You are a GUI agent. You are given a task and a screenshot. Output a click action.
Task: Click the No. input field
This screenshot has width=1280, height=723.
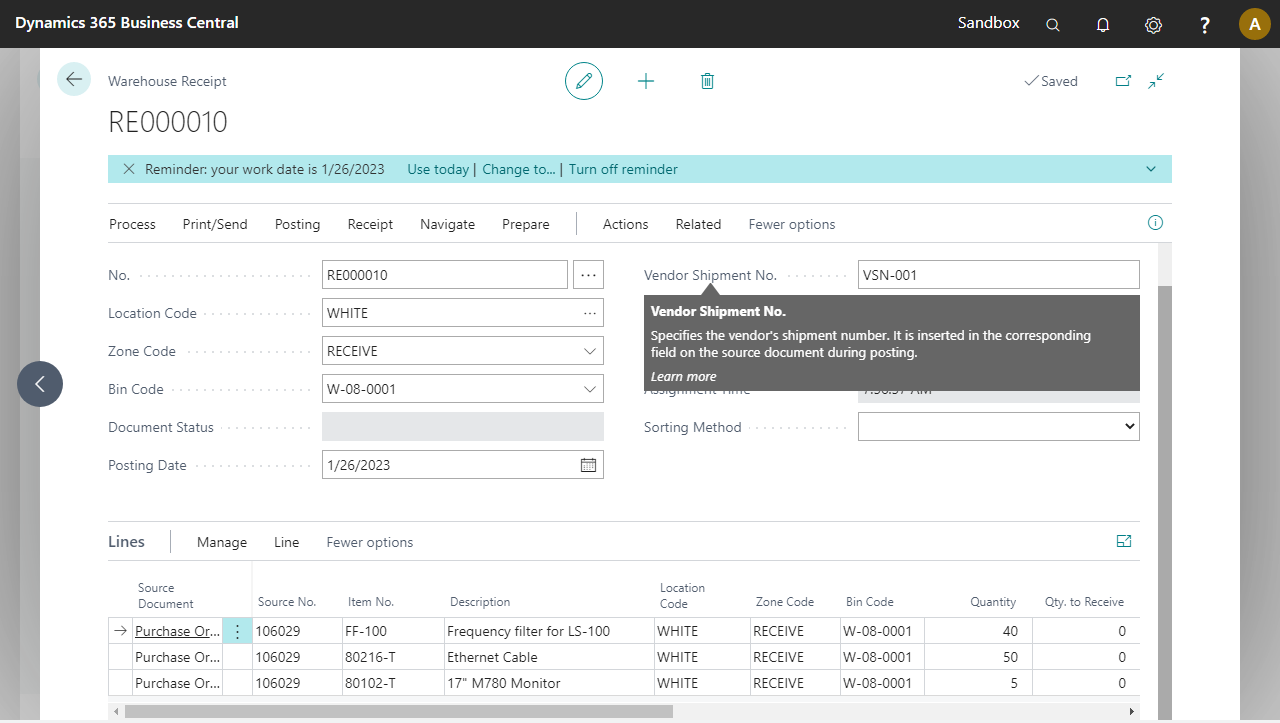pos(445,275)
